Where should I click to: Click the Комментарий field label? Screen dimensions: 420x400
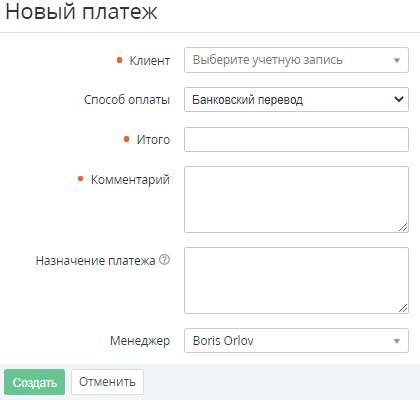(130, 180)
